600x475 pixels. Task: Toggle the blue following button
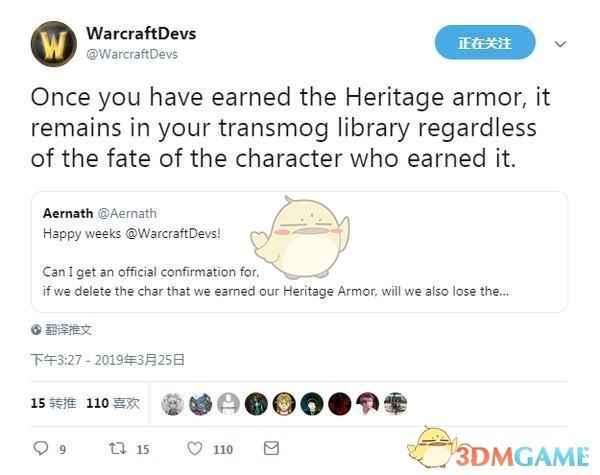tap(485, 42)
